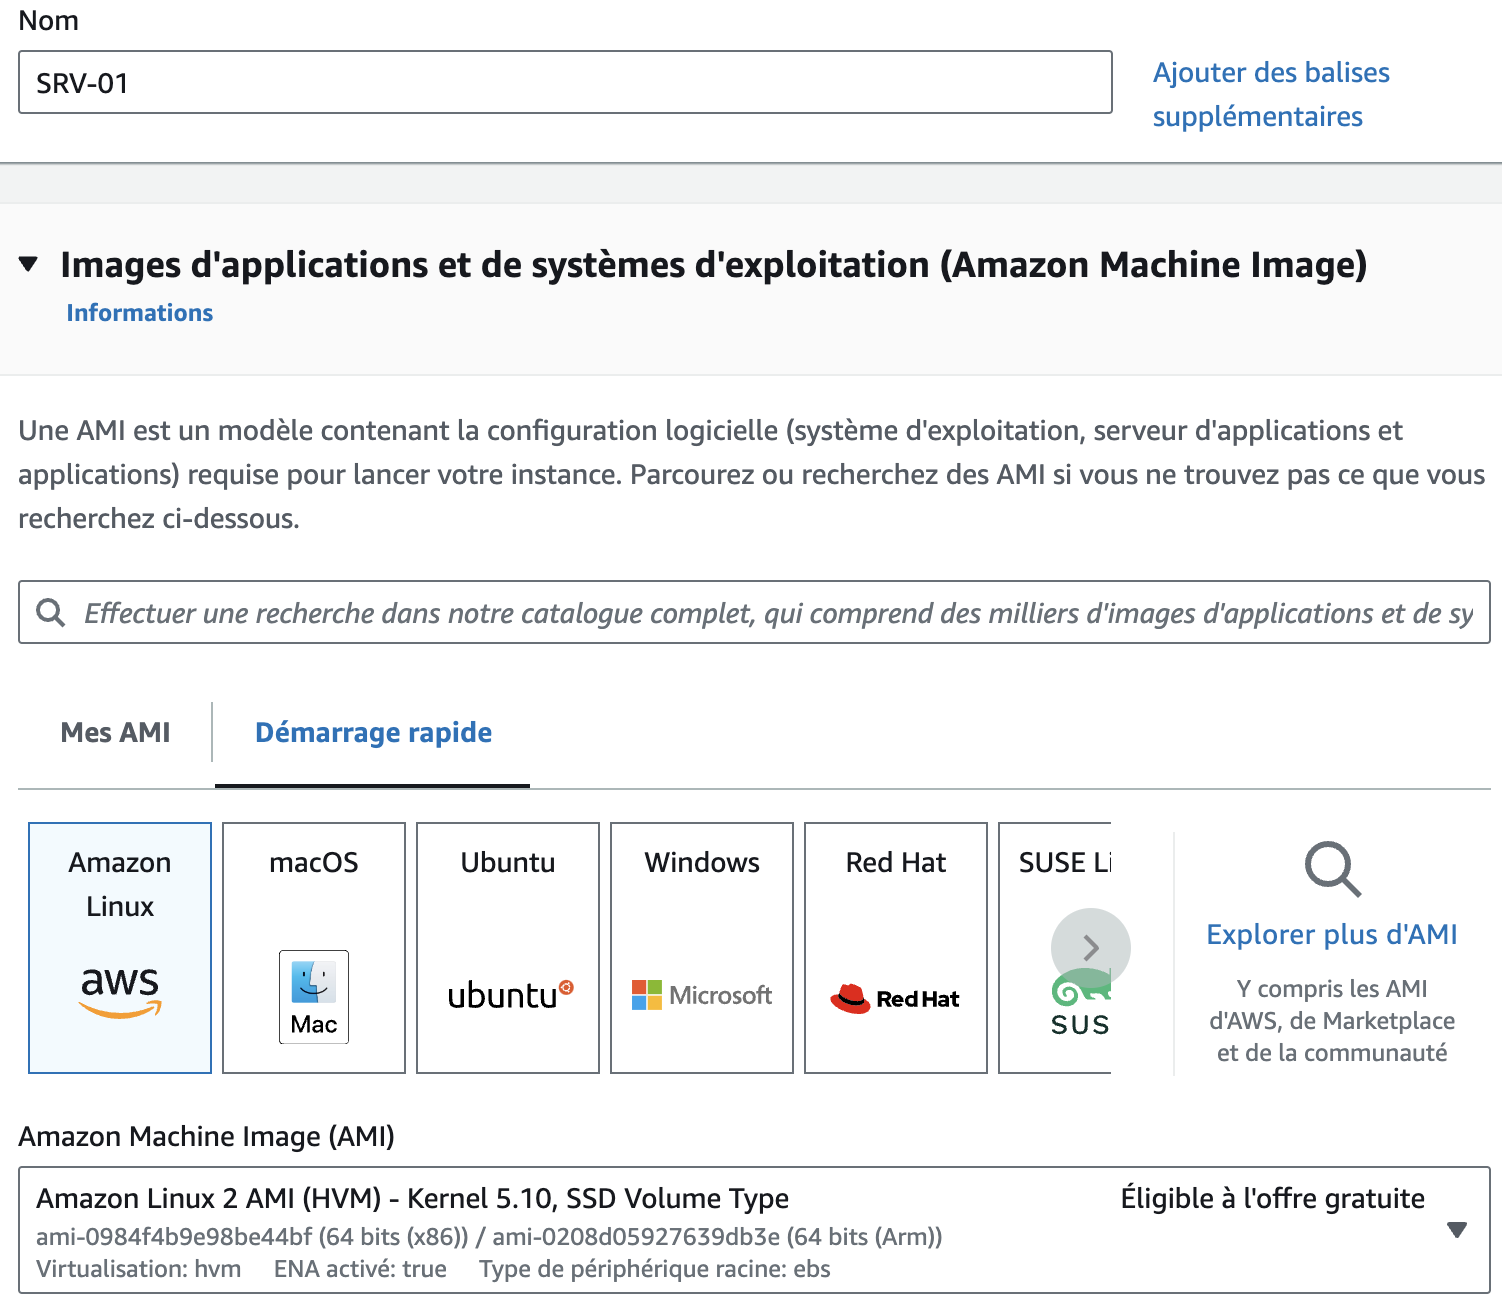Viewport: 1502px width, 1306px height.
Task: Select the Mac Finder icon tile
Action: point(314,996)
